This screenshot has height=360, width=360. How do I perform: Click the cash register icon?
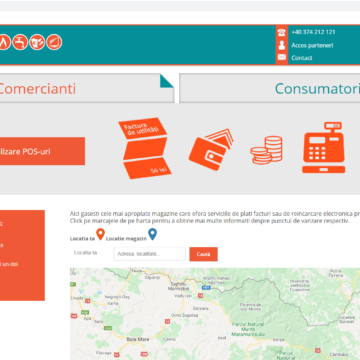323,148
